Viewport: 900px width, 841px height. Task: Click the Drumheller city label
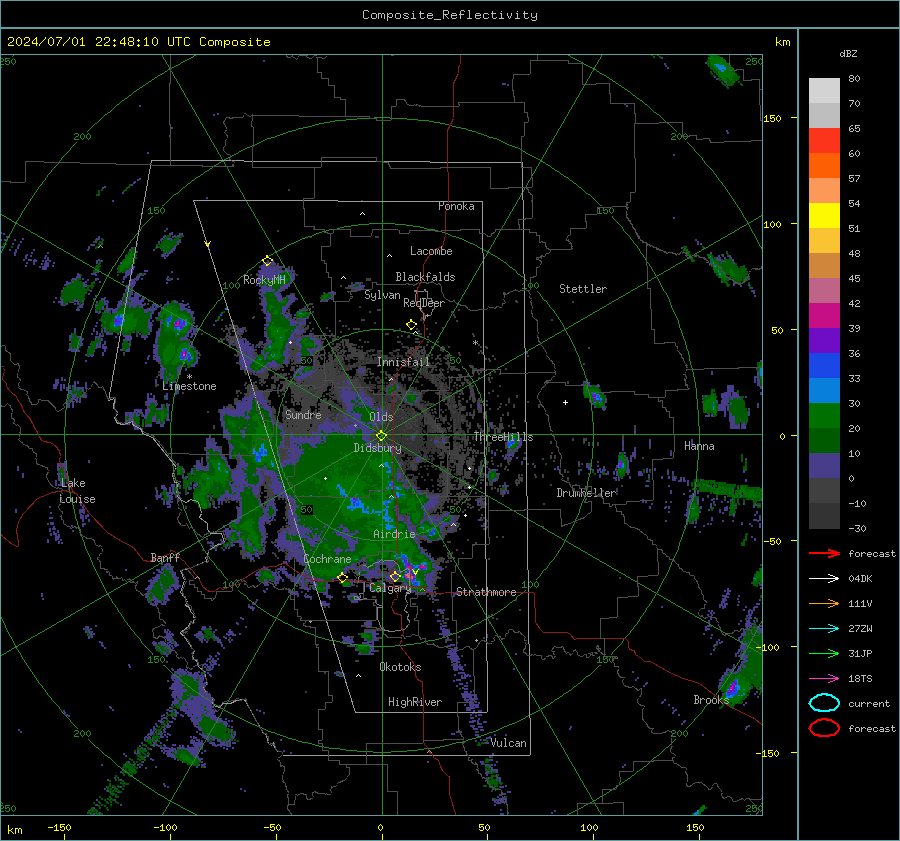pos(586,493)
